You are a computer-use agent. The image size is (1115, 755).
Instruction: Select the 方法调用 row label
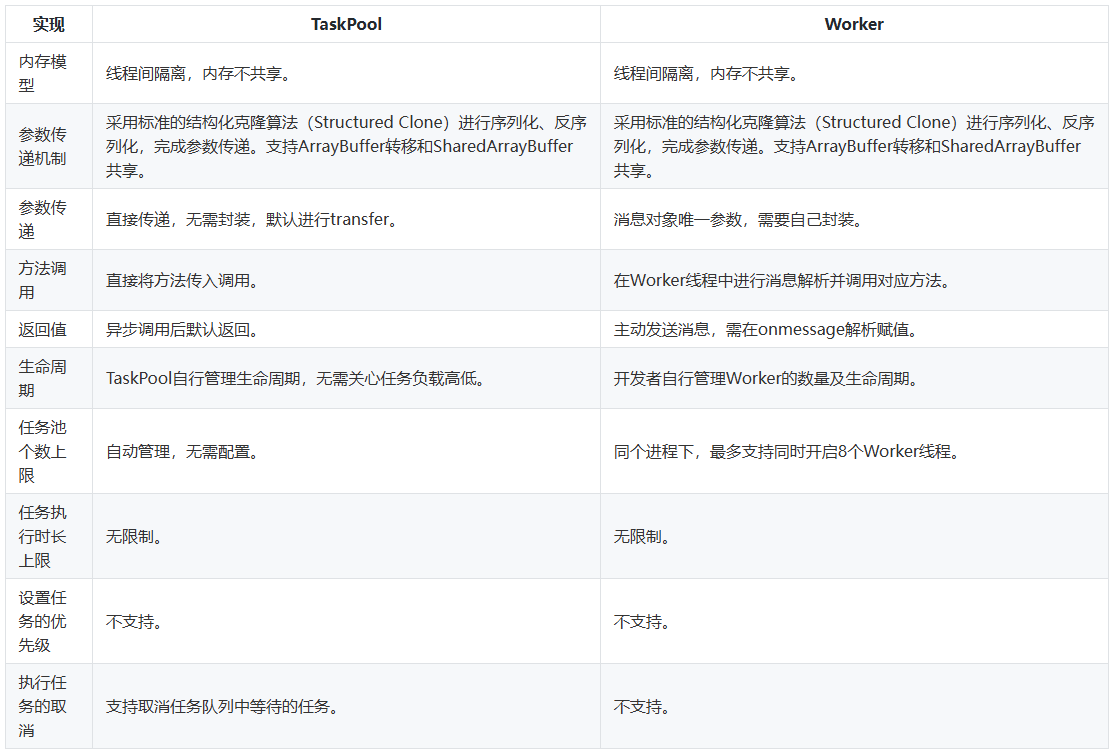[x=43, y=280]
